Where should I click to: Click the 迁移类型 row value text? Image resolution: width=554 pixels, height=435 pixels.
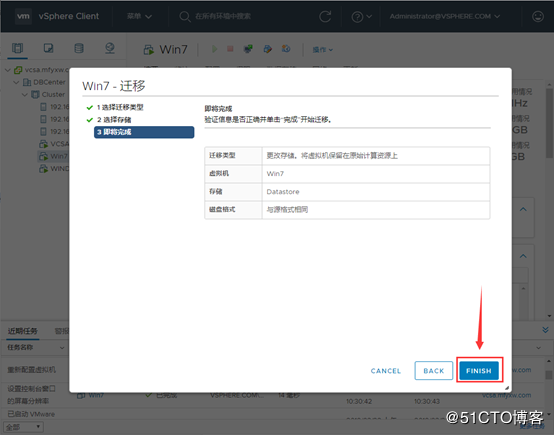click(x=332, y=155)
